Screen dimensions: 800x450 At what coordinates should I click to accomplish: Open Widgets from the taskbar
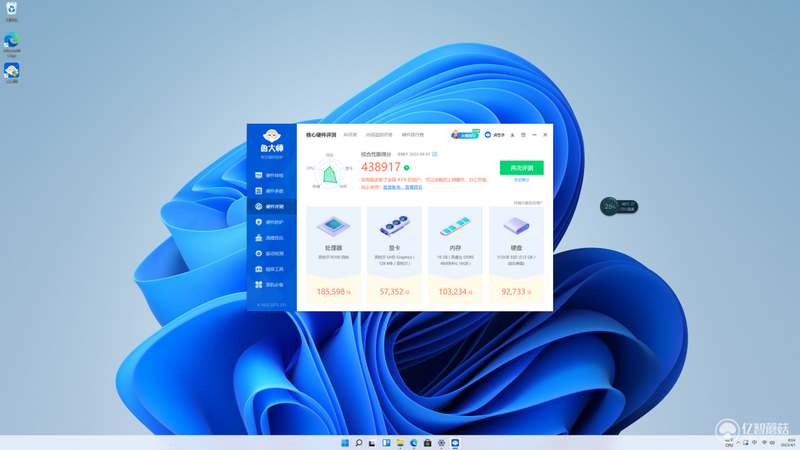pos(386,443)
